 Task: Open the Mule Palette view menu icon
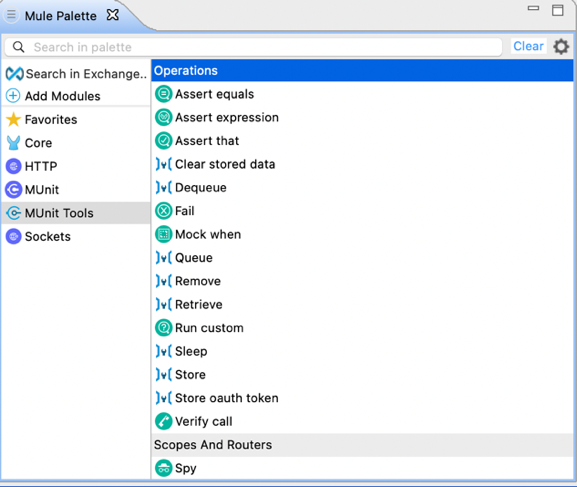11,15
